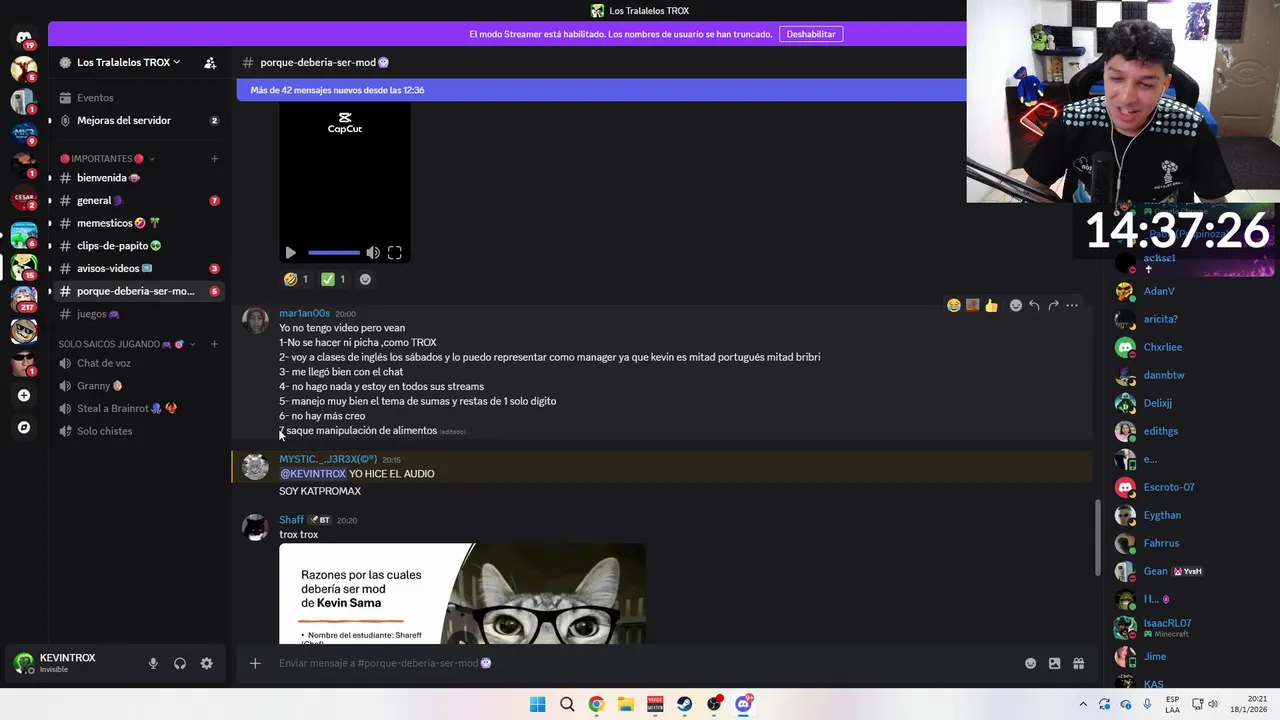Click the chat vertical scrollbar
The height and width of the screenshot is (720, 1280).
pyautogui.click(x=1097, y=540)
